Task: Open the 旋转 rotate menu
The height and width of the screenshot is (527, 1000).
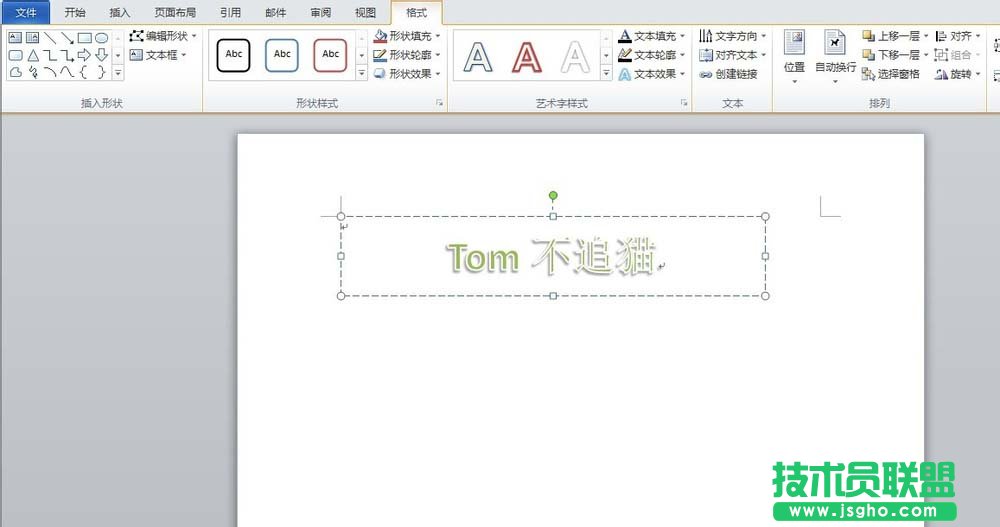Action: 957,74
